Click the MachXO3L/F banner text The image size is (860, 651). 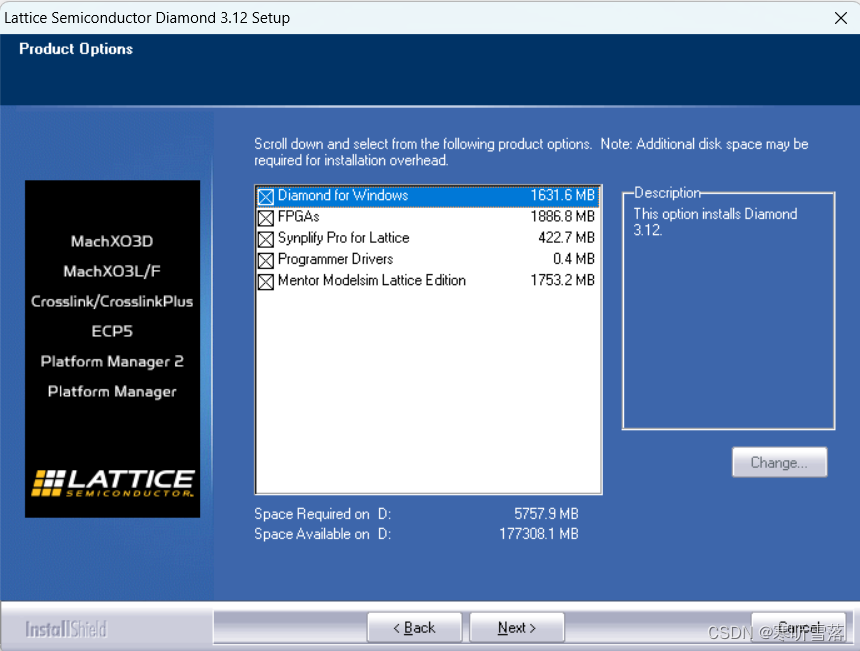pos(112,271)
